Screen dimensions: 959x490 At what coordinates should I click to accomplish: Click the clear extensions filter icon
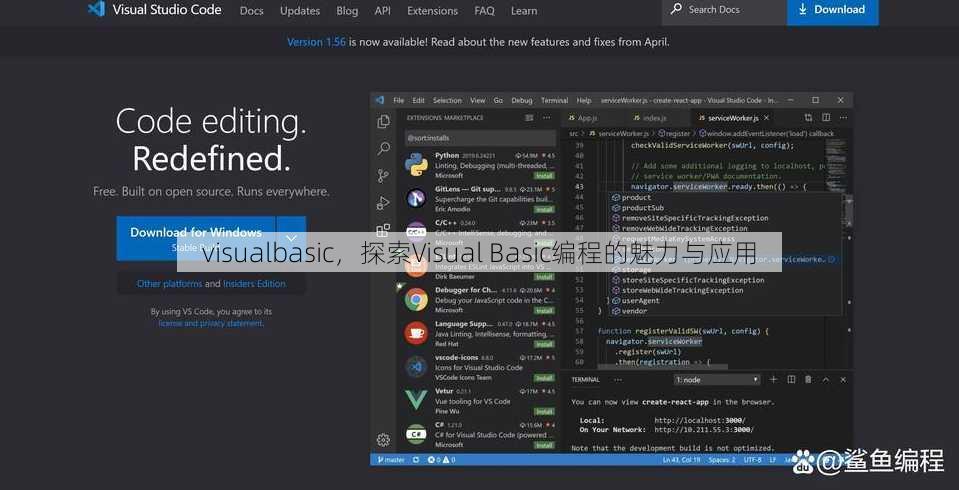pyautogui.click(x=530, y=117)
